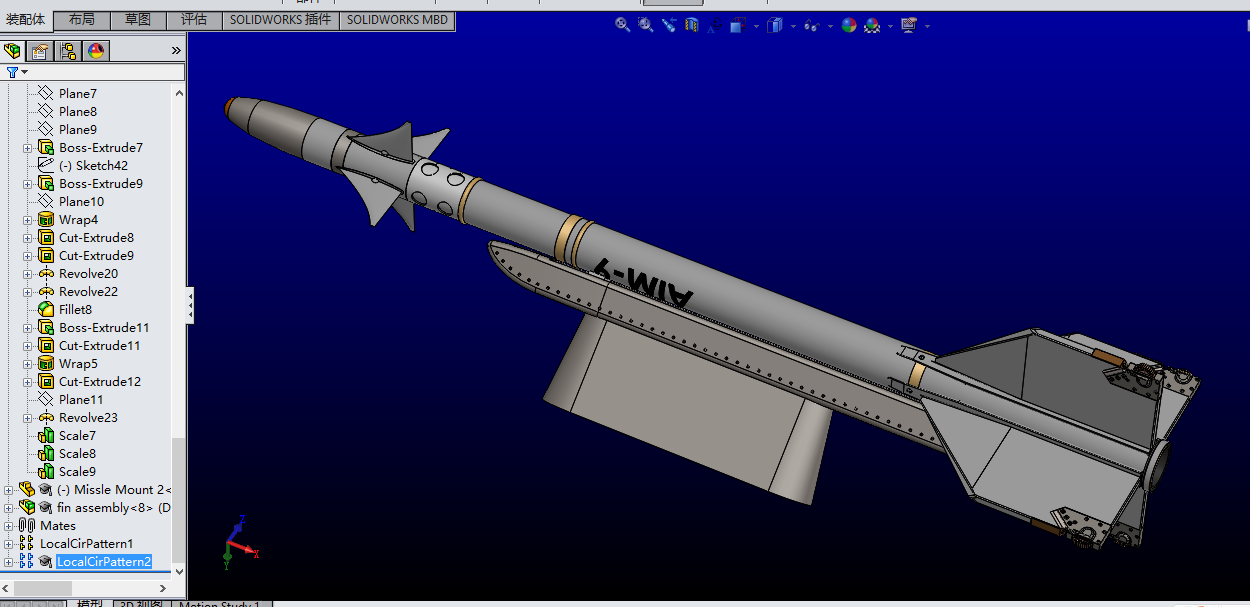
Task: Select the LocalCirPattern2 tree item
Action: [x=104, y=561]
